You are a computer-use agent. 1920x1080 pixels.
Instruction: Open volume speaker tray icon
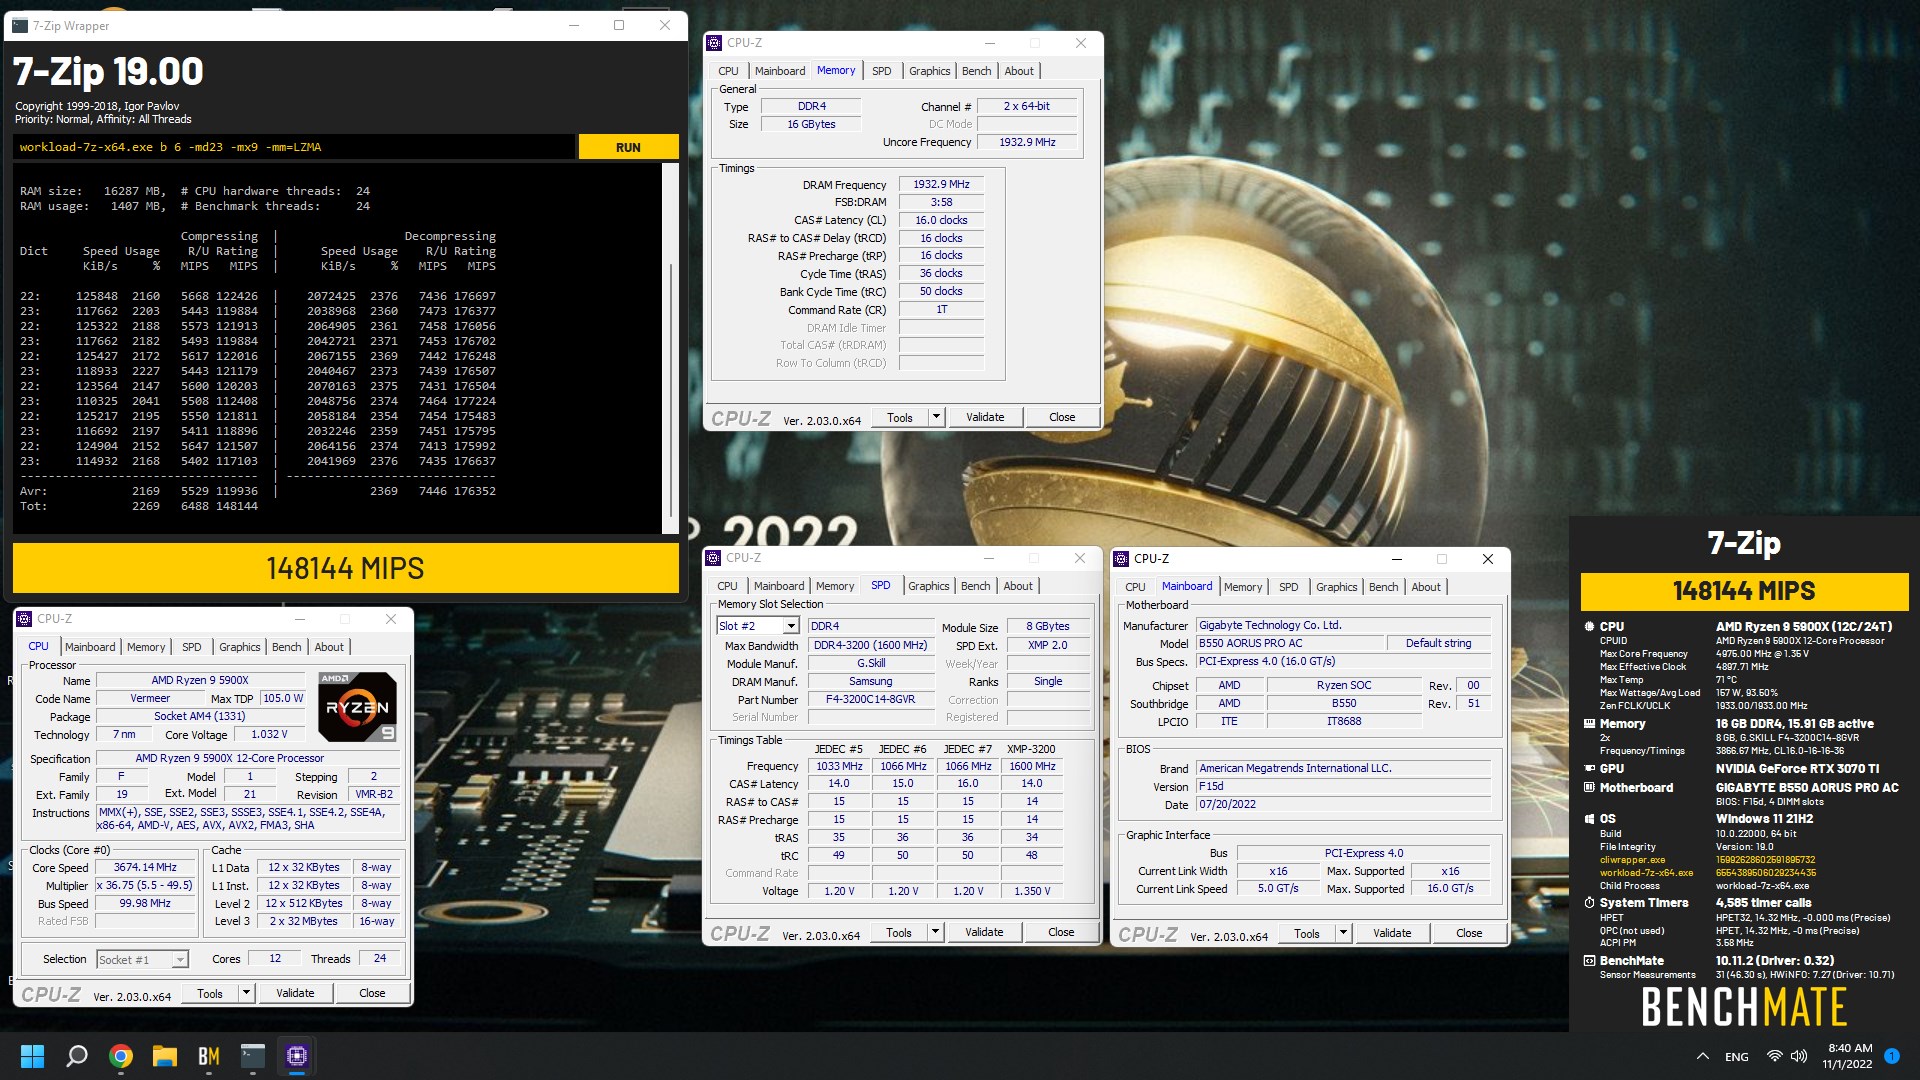point(1799,1056)
